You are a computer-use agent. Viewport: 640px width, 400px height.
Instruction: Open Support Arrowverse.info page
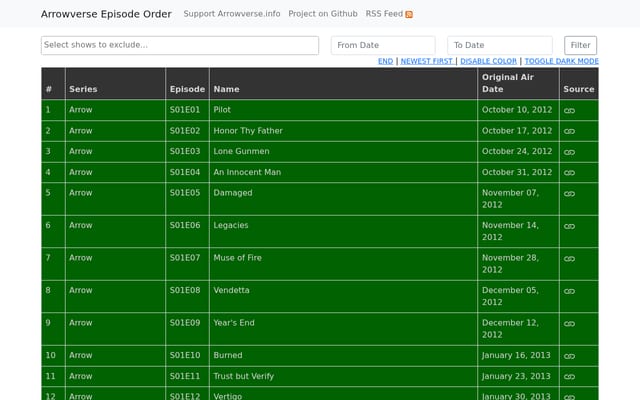pyautogui.click(x=232, y=14)
